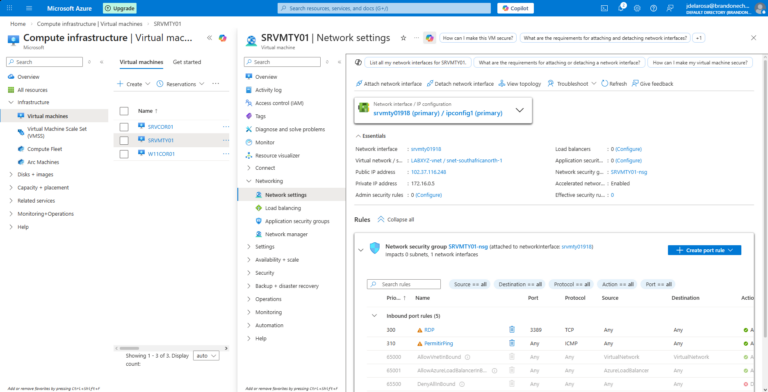Open public IP address 102.37.116.248 link

(x=429, y=172)
